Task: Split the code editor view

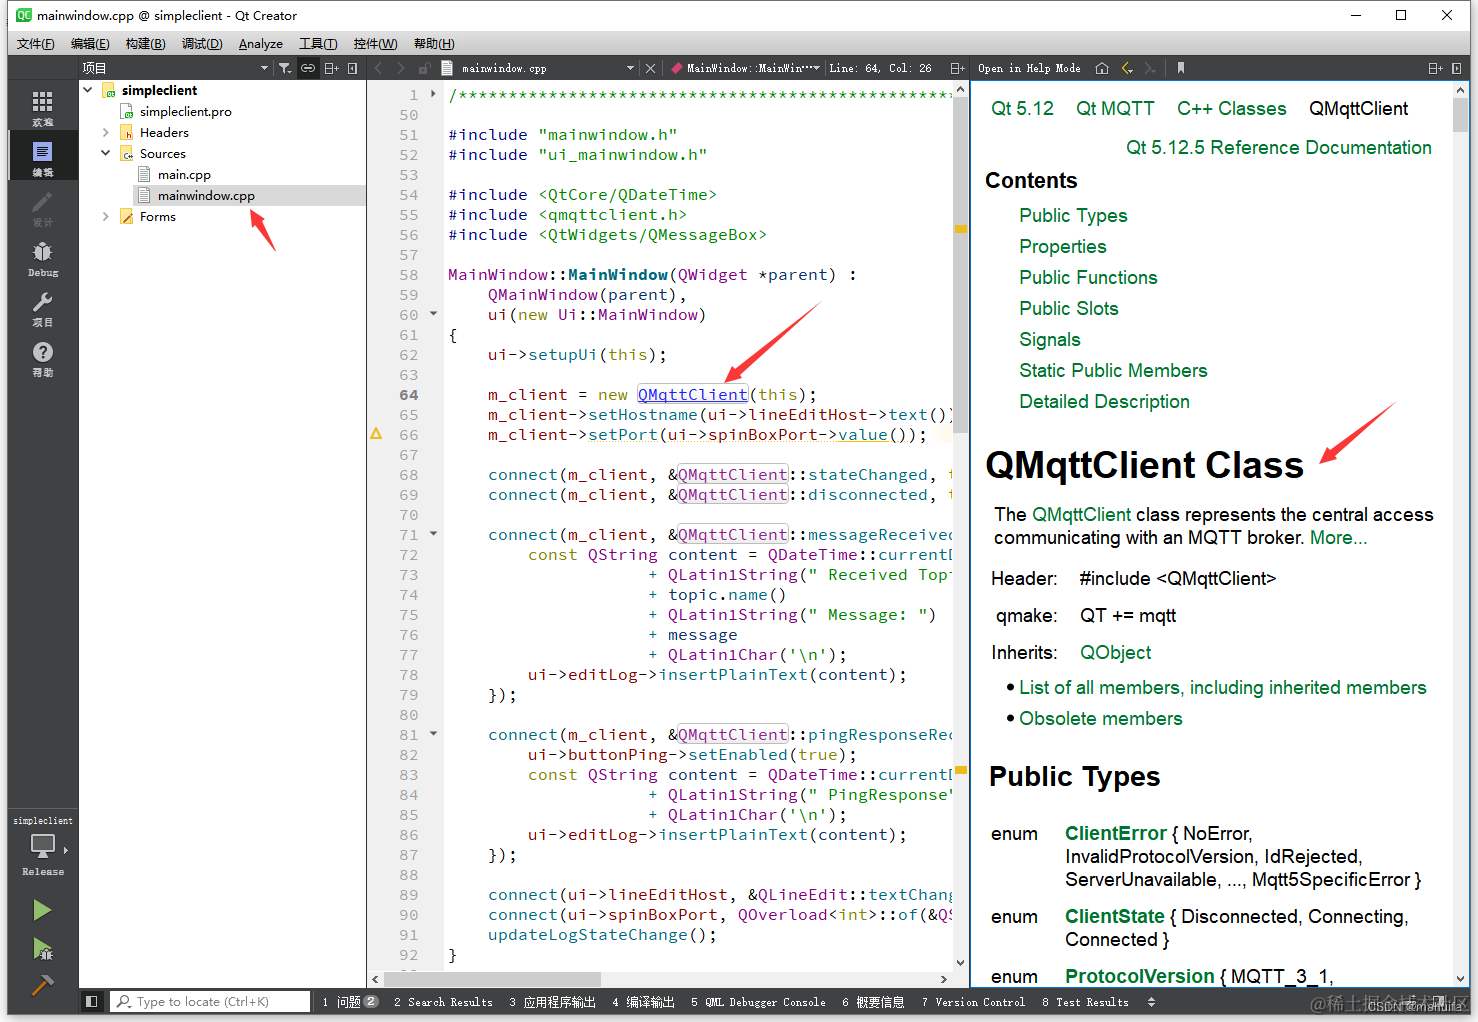Action: [957, 68]
